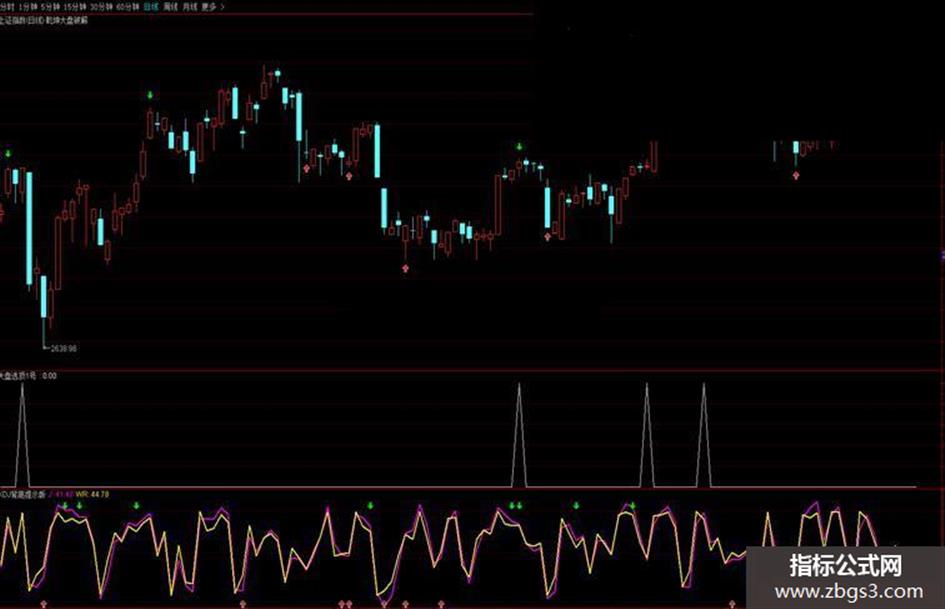945x609 pixels.
Task: Select the highlighted 日线 daily tab
Action: tap(151, 7)
